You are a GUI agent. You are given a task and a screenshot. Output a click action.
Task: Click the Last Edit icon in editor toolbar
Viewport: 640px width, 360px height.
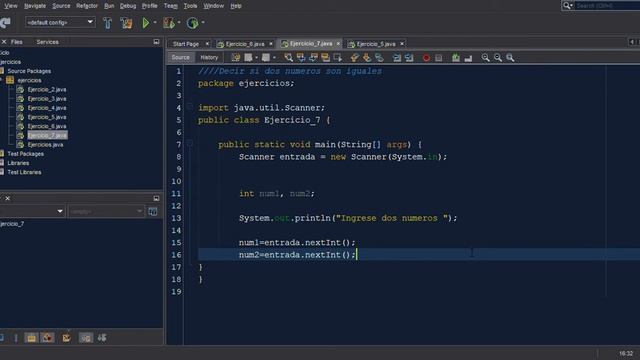click(x=236, y=58)
